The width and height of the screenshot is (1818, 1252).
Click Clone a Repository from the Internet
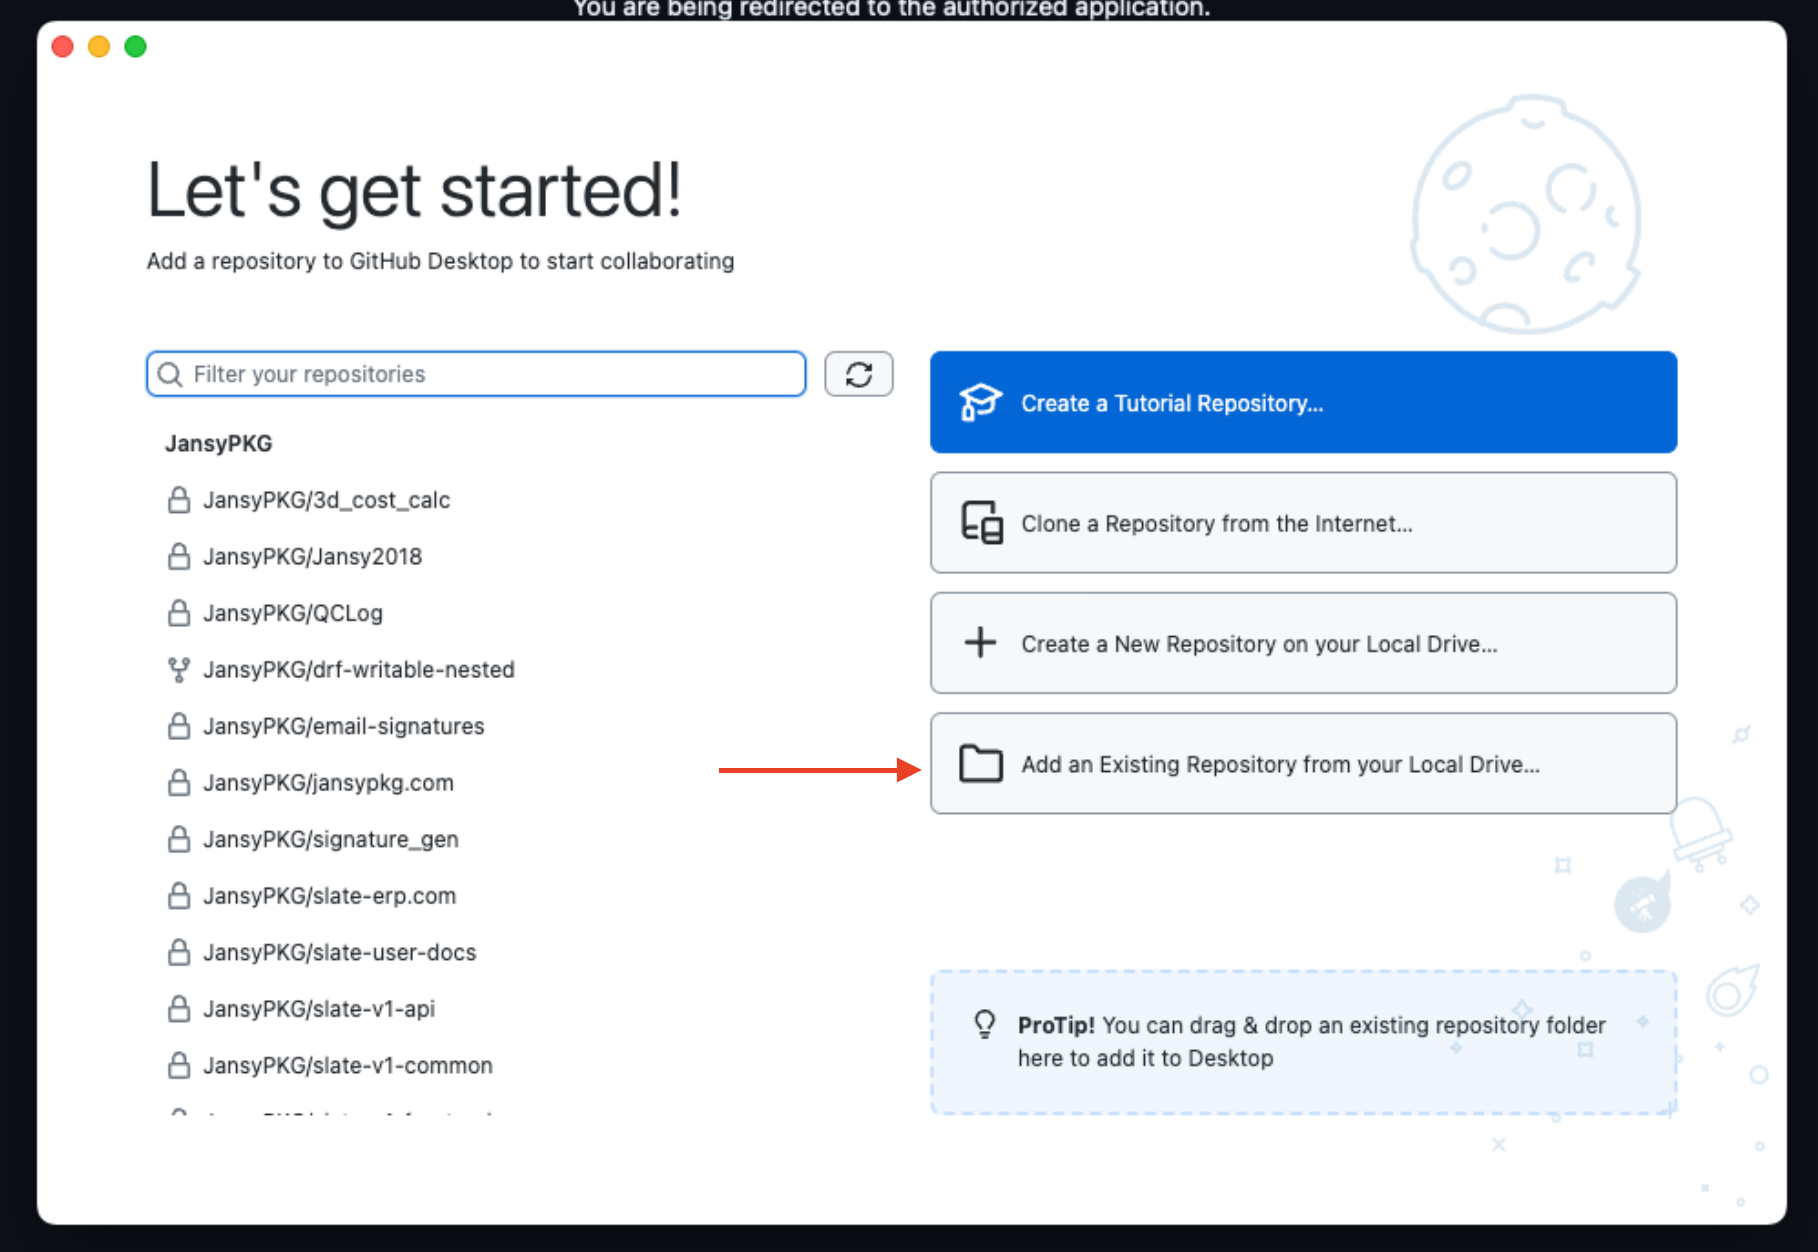tap(1301, 523)
